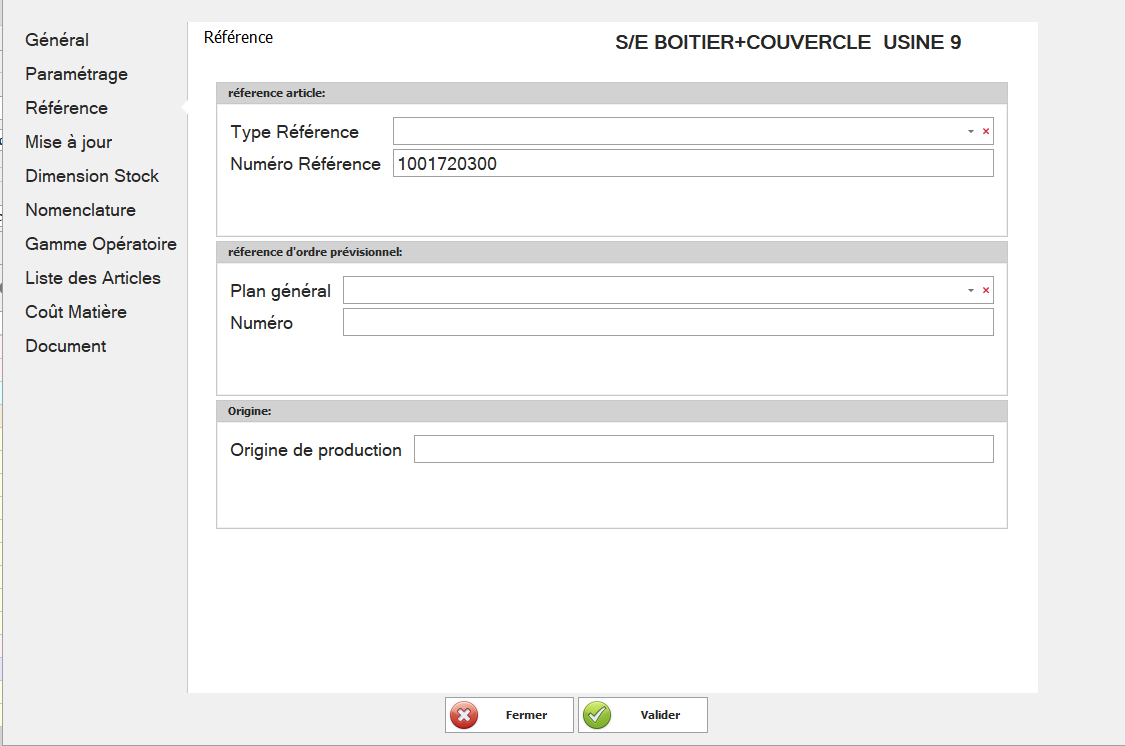This screenshot has width=1125, height=746.
Task: Clear the Type Référence field with red x
Action: point(985,132)
